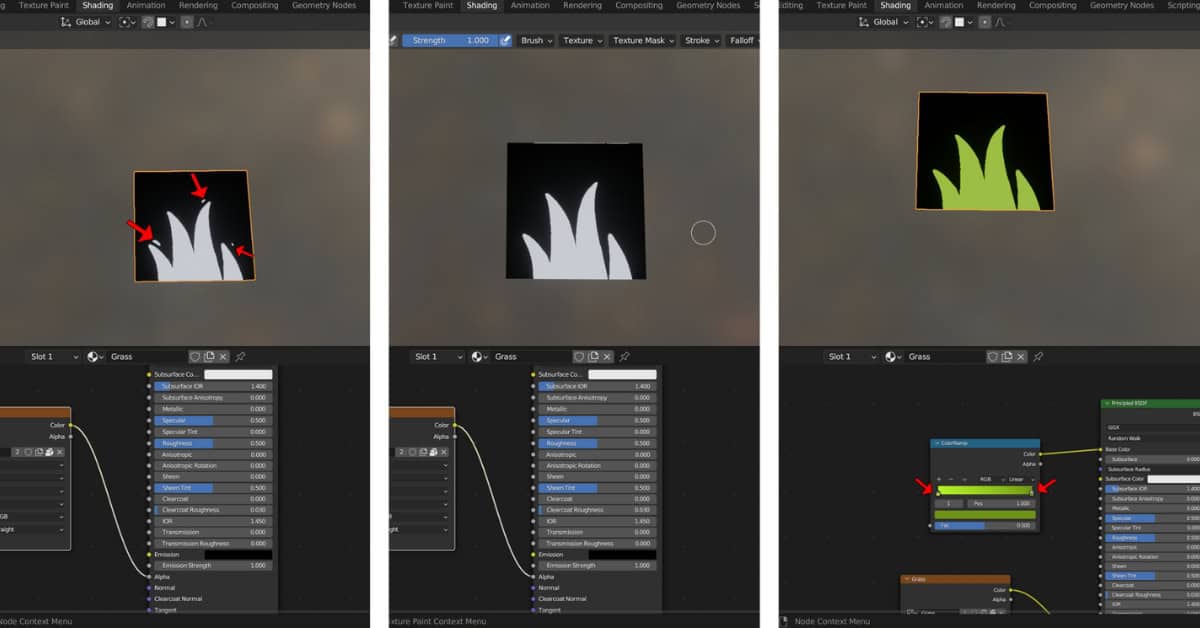This screenshot has height=628, width=1200.
Task: Click the new material copy icon in the middle panel
Action: [x=593, y=356]
